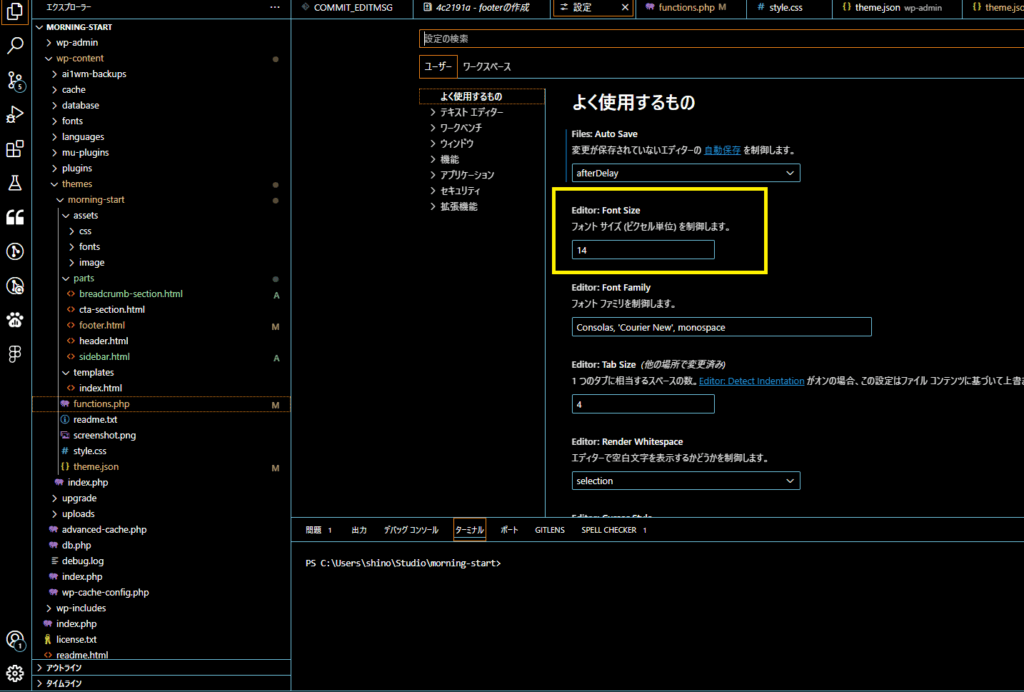Follow Editor: Detect Indentation link
The width and height of the screenshot is (1024, 692).
tap(751, 381)
